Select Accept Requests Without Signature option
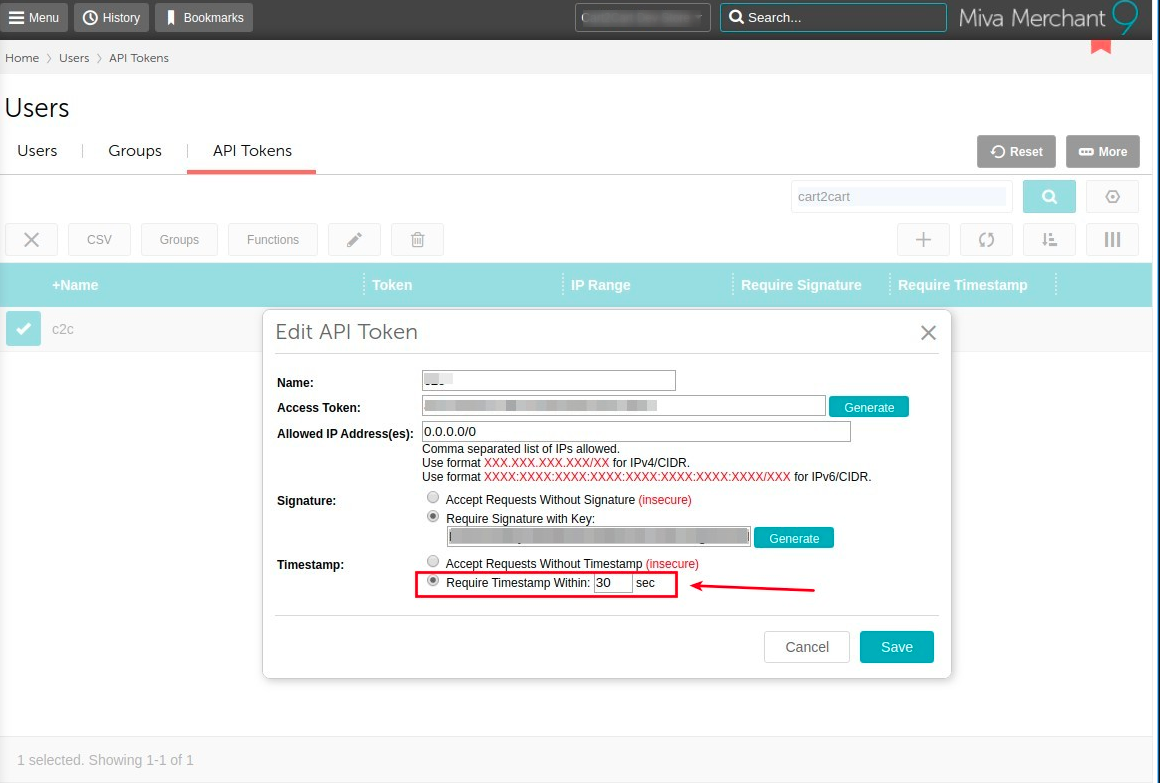The height and width of the screenshot is (783, 1160). [x=433, y=498]
